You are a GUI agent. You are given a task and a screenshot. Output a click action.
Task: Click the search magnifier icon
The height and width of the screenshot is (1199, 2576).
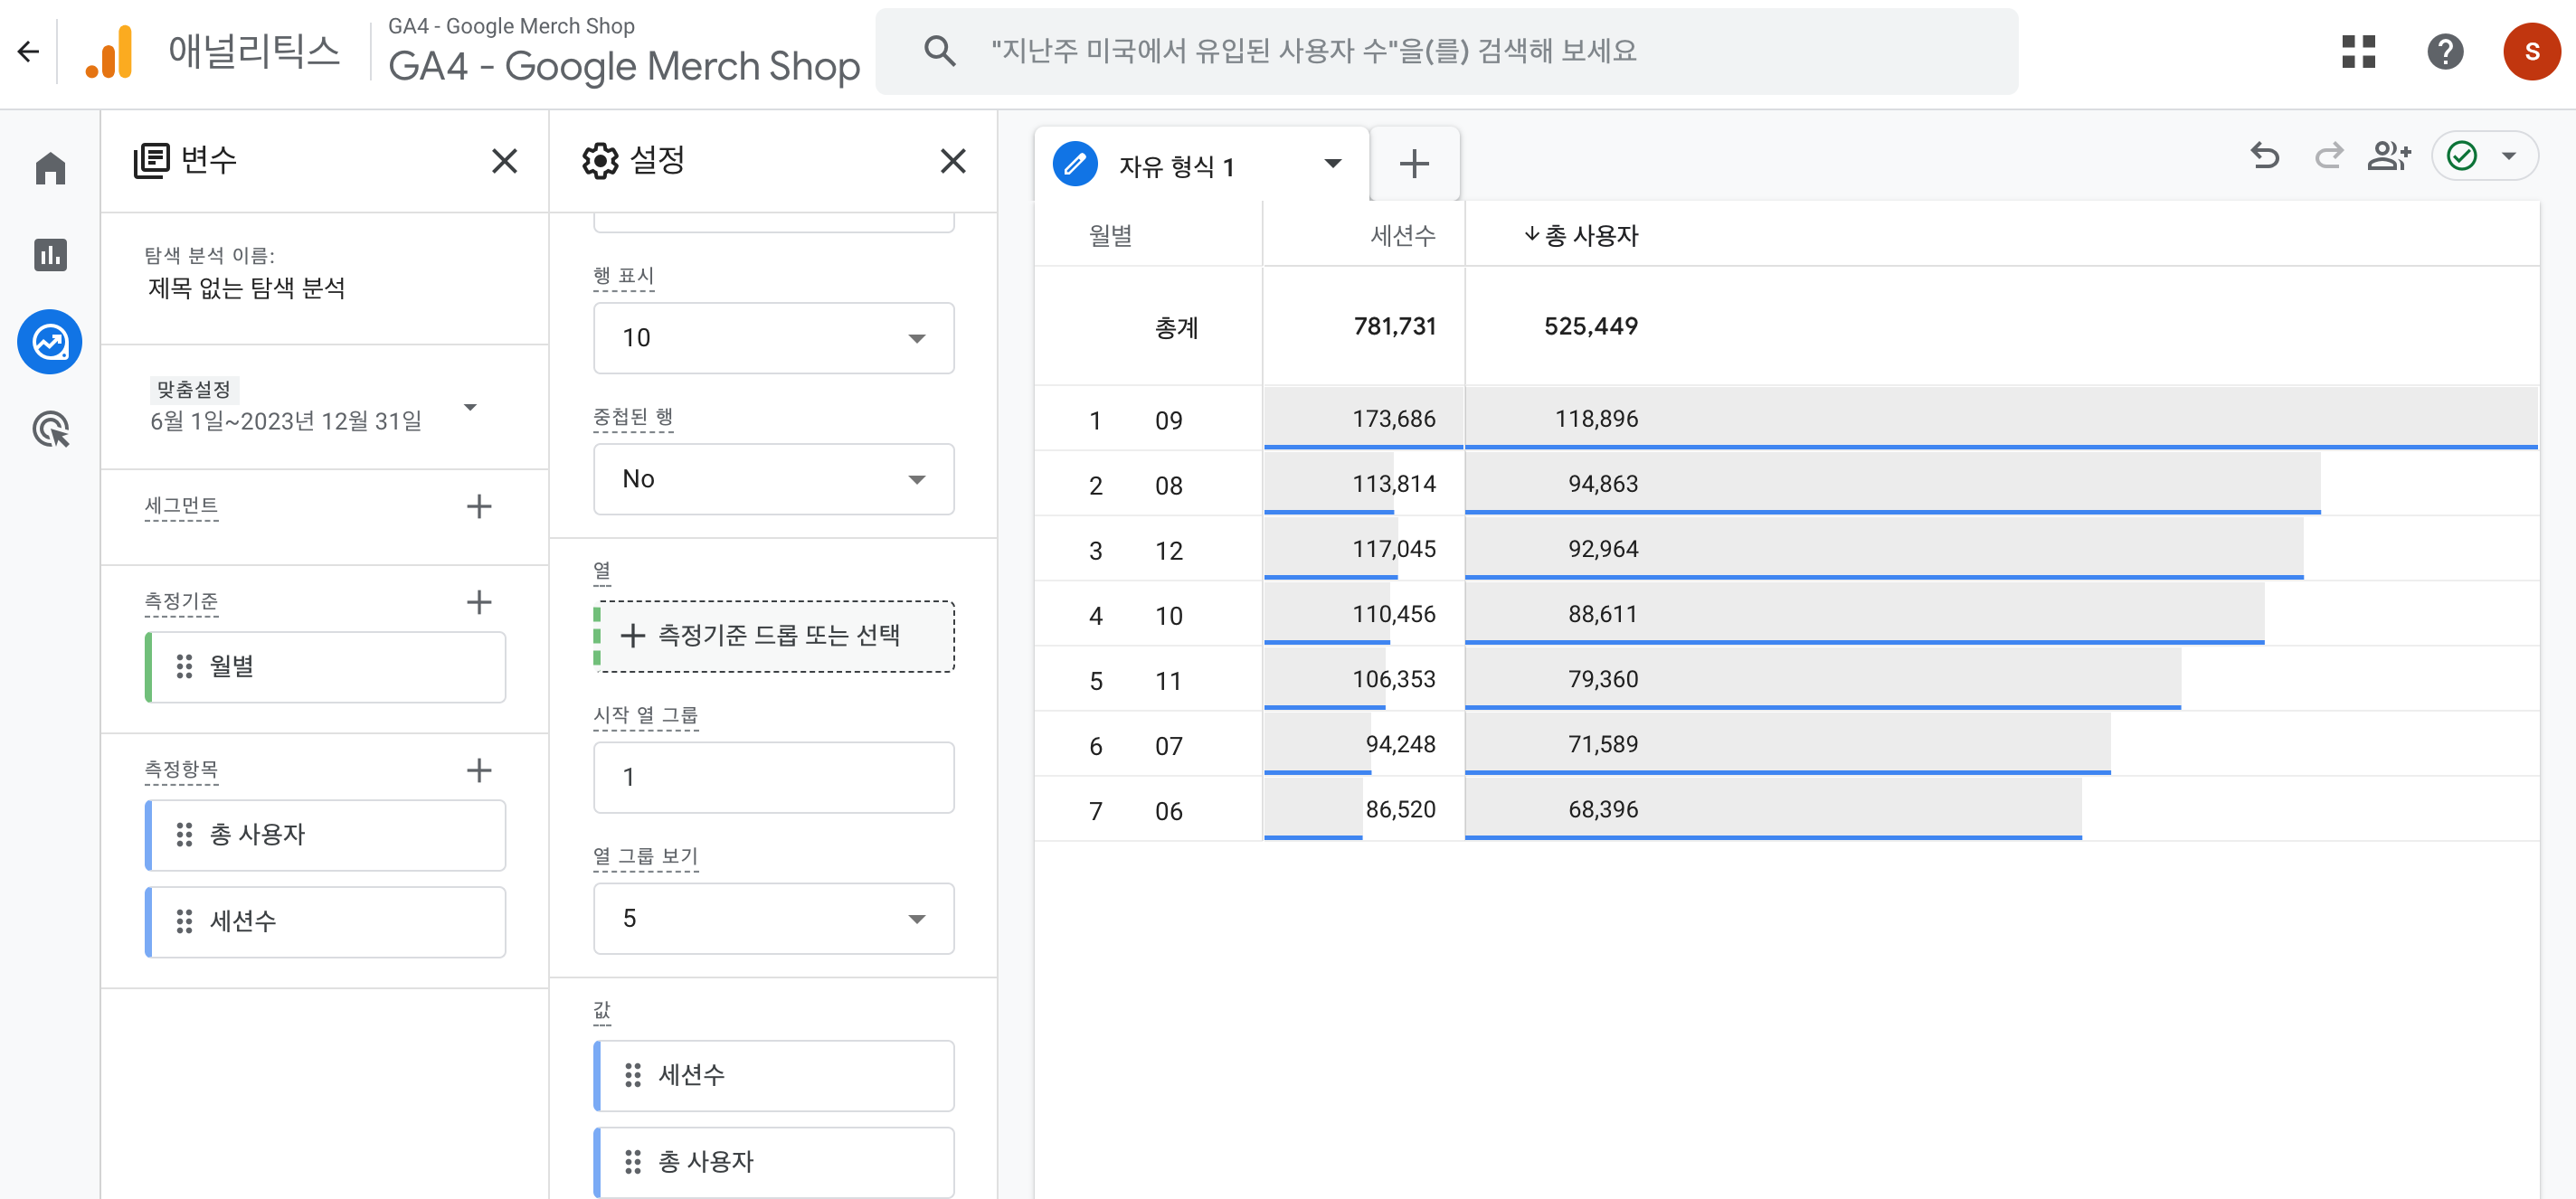pos(939,51)
